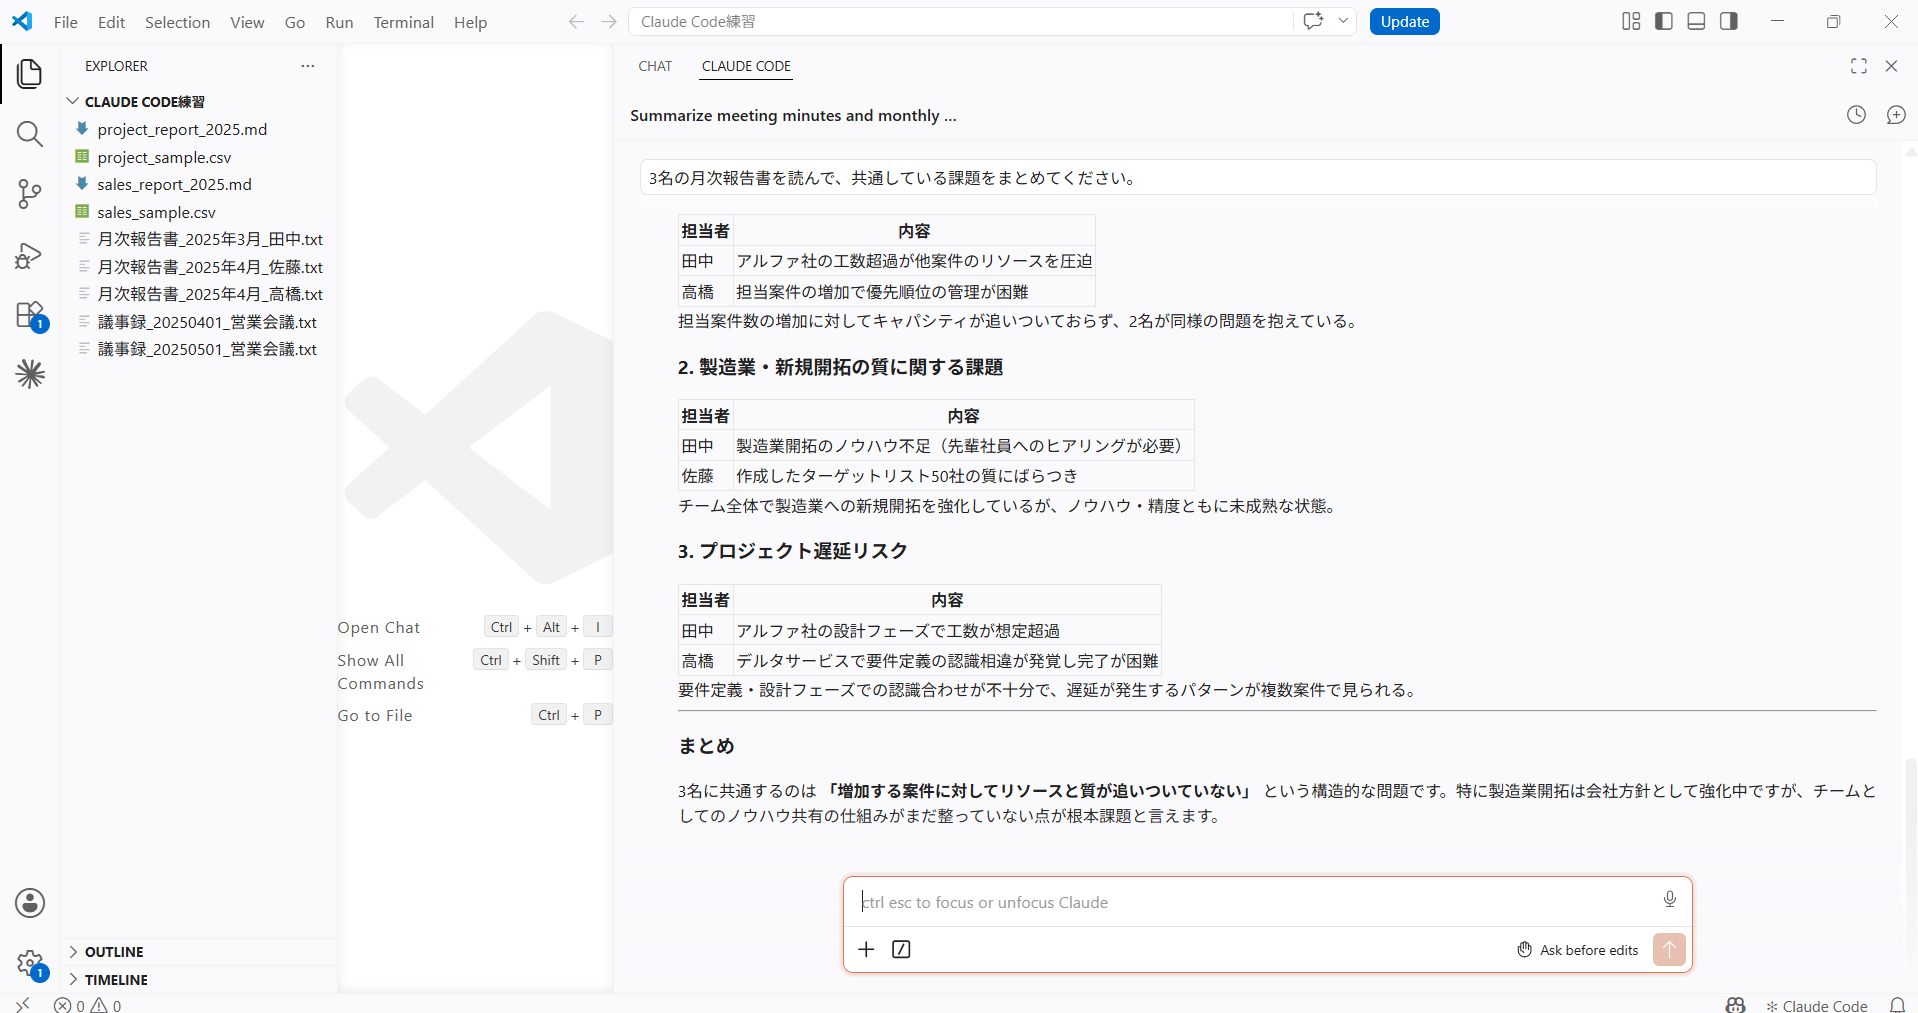Open the Manage settings gear icon
The height and width of the screenshot is (1013, 1918).
tap(30, 964)
